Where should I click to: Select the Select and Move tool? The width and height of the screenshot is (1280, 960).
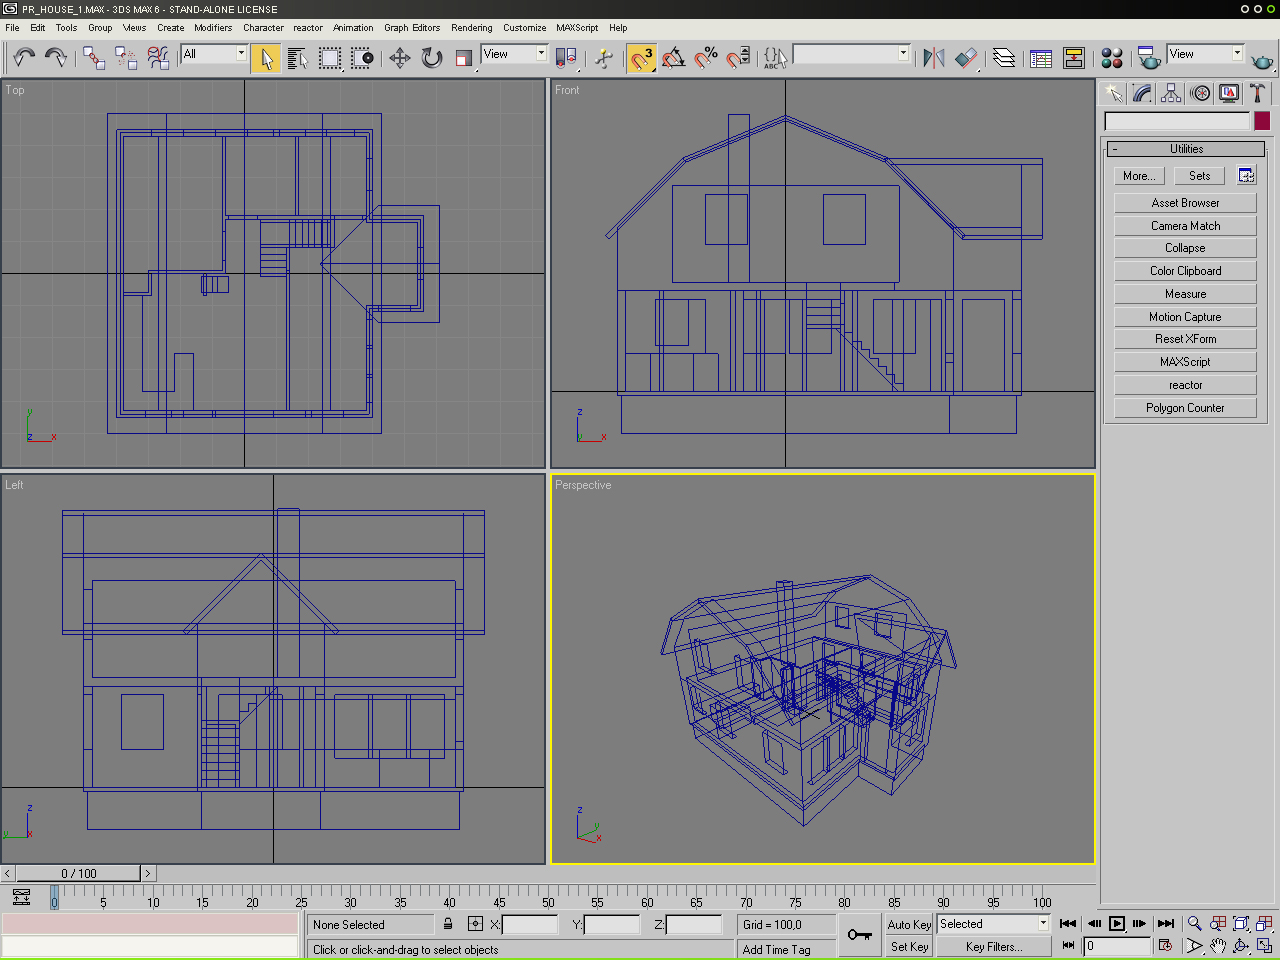(x=400, y=58)
